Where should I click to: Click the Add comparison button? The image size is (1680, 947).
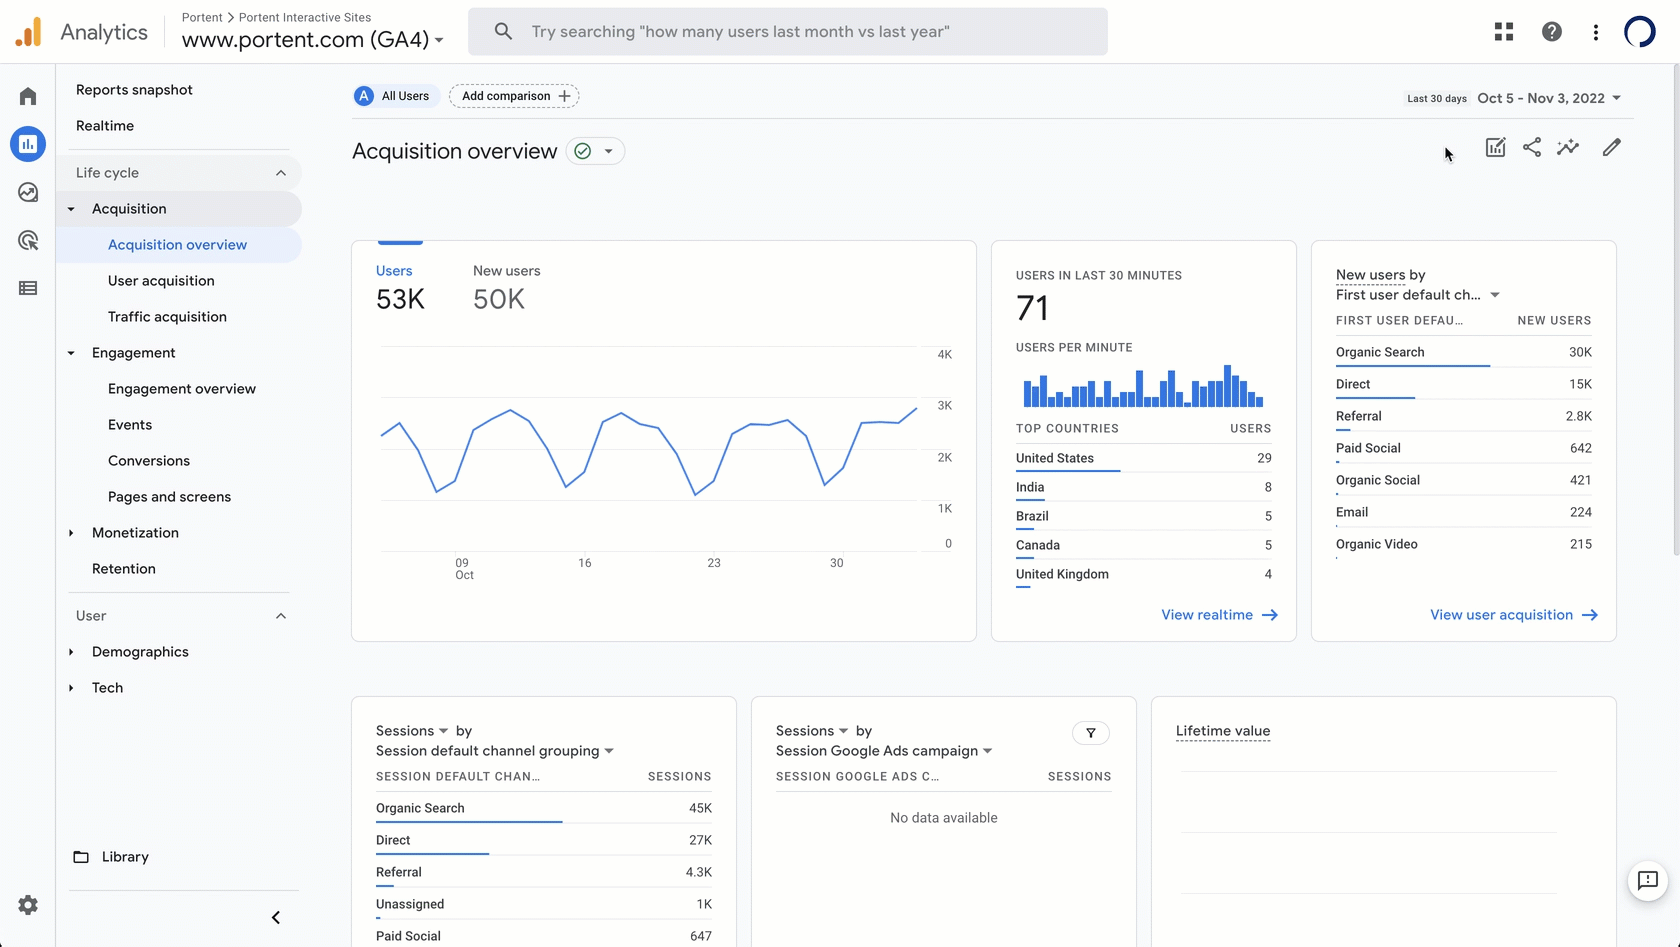coord(514,96)
